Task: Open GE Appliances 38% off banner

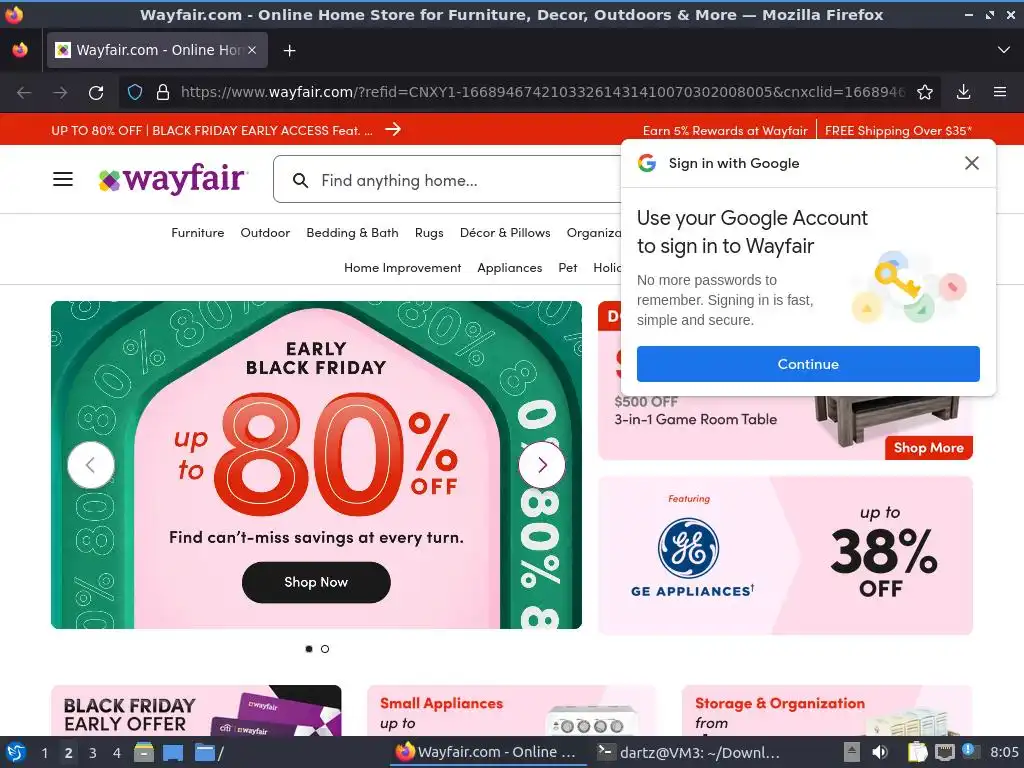Action: coord(785,555)
